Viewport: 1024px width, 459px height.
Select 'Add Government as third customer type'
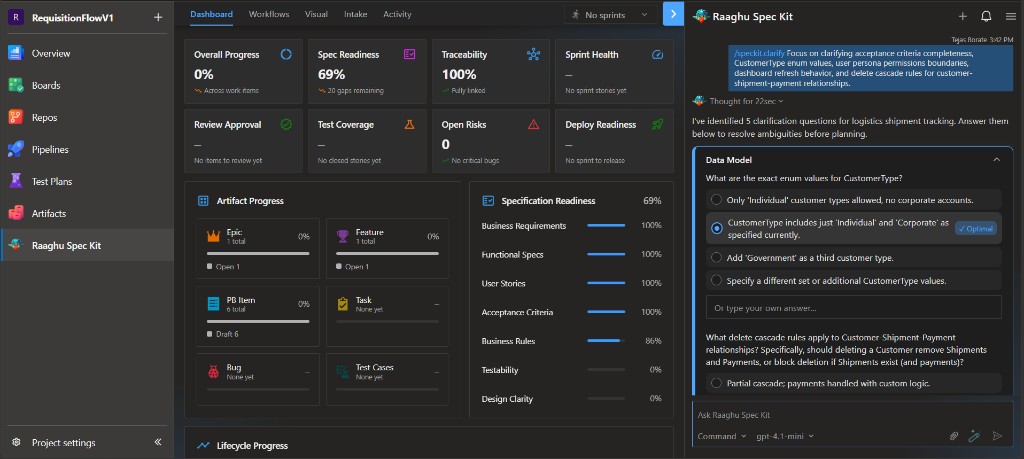click(x=854, y=258)
